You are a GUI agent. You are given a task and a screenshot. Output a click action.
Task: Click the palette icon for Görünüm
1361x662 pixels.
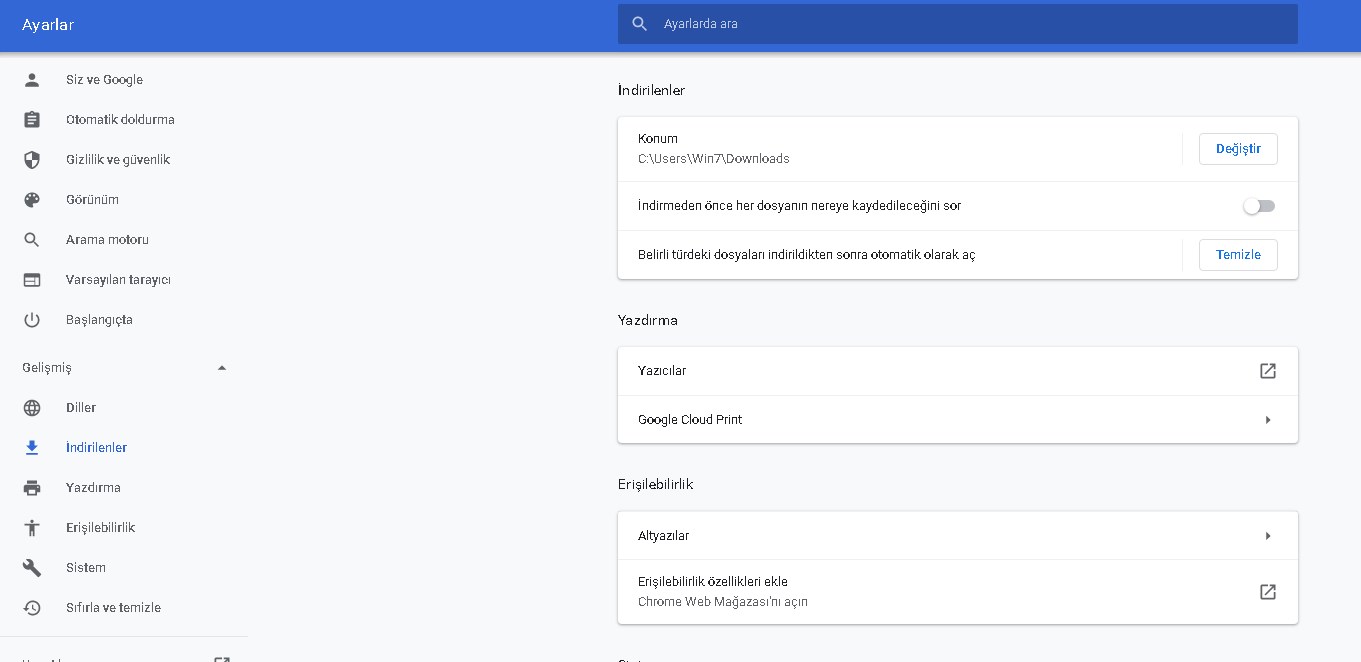click(32, 200)
